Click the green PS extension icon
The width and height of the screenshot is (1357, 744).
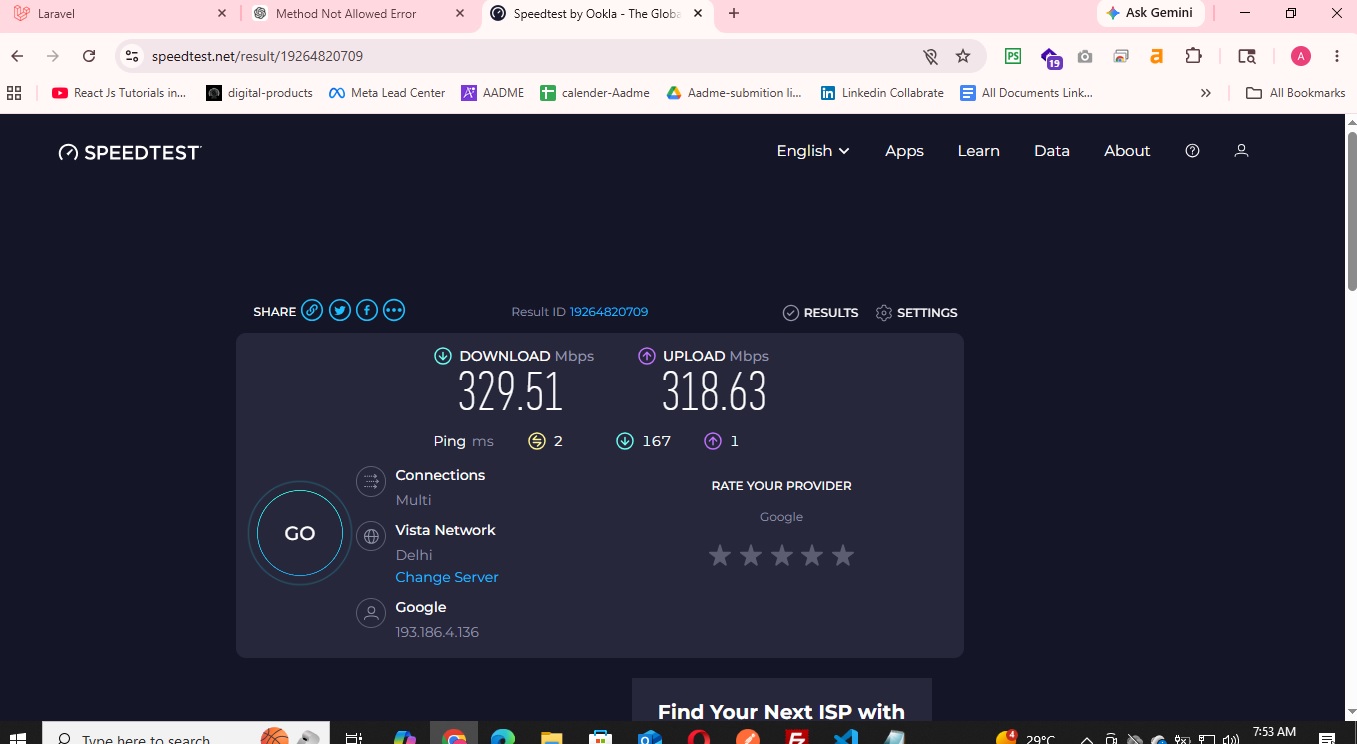click(1013, 56)
